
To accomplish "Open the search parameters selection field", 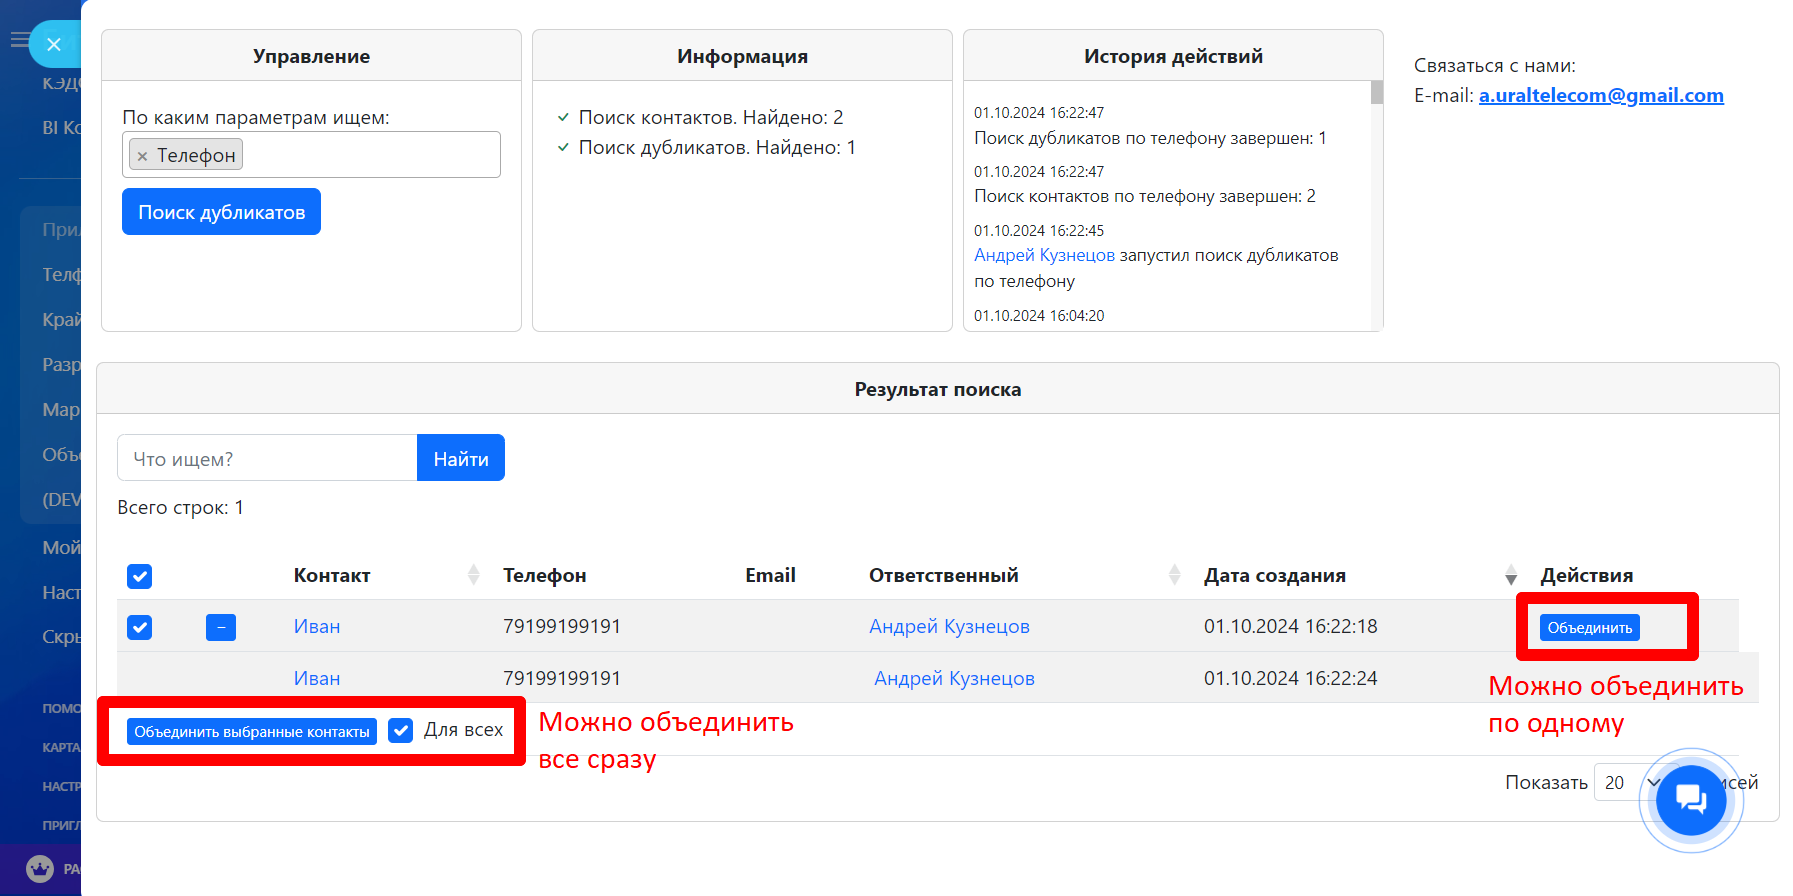I will pyautogui.click(x=370, y=155).
